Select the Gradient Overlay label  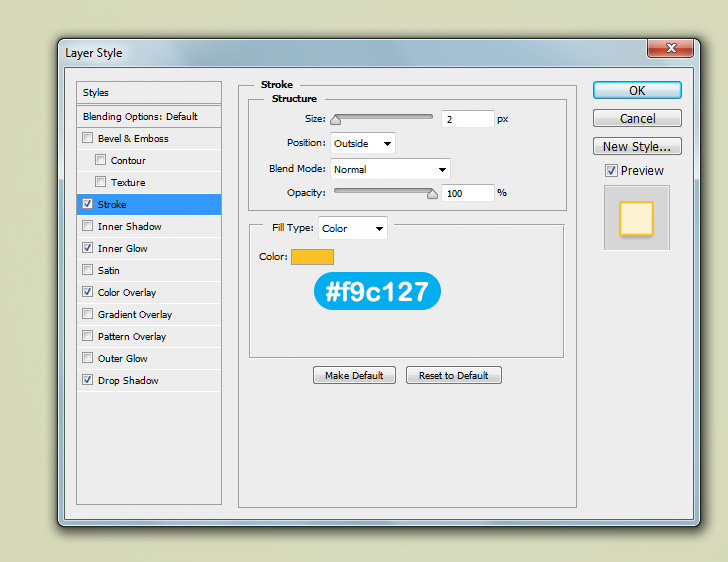tap(135, 314)
